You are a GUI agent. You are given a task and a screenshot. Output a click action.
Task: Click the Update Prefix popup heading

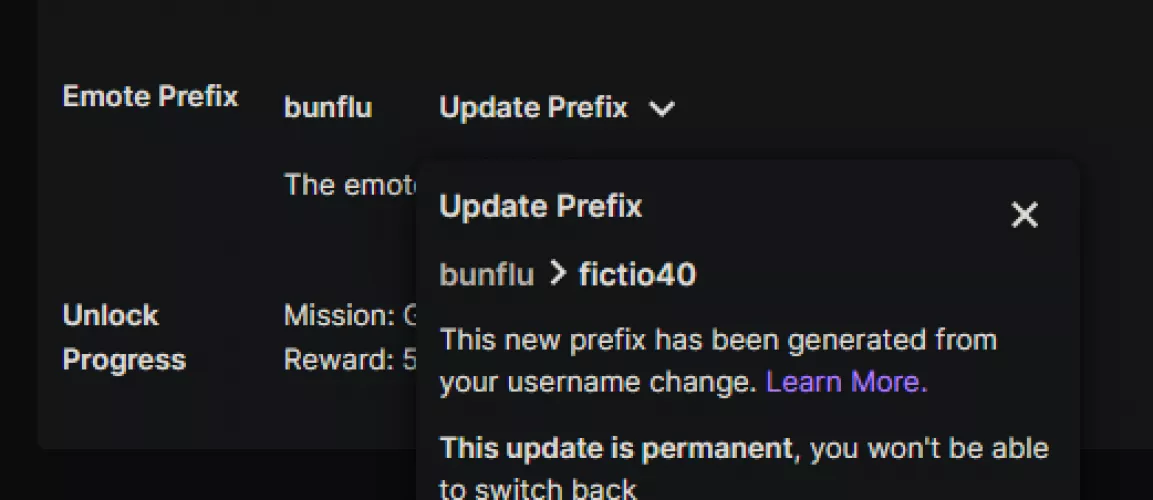(x=540, y=207)
